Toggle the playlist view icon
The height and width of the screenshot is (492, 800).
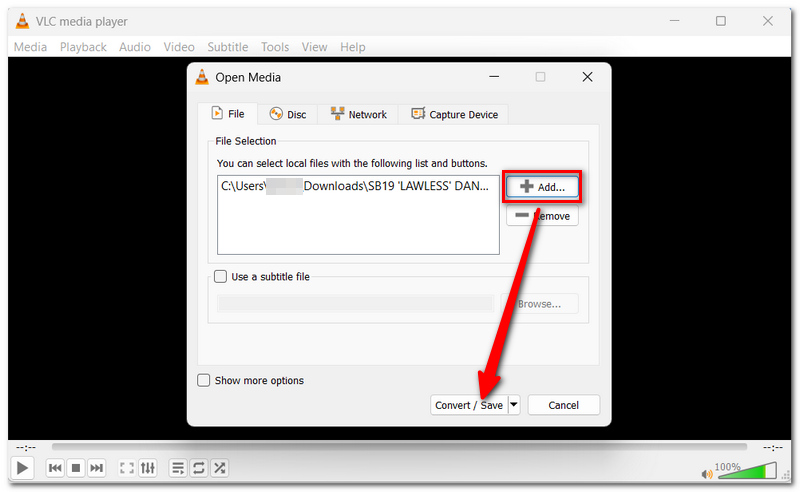click(x=178, y=468)
